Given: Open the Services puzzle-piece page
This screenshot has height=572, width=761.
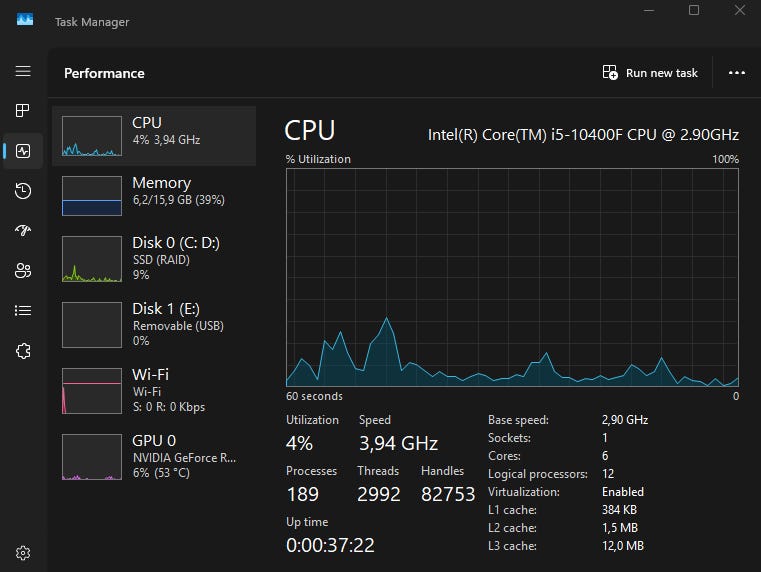Looking at the screenshot, I should point(23,351).
